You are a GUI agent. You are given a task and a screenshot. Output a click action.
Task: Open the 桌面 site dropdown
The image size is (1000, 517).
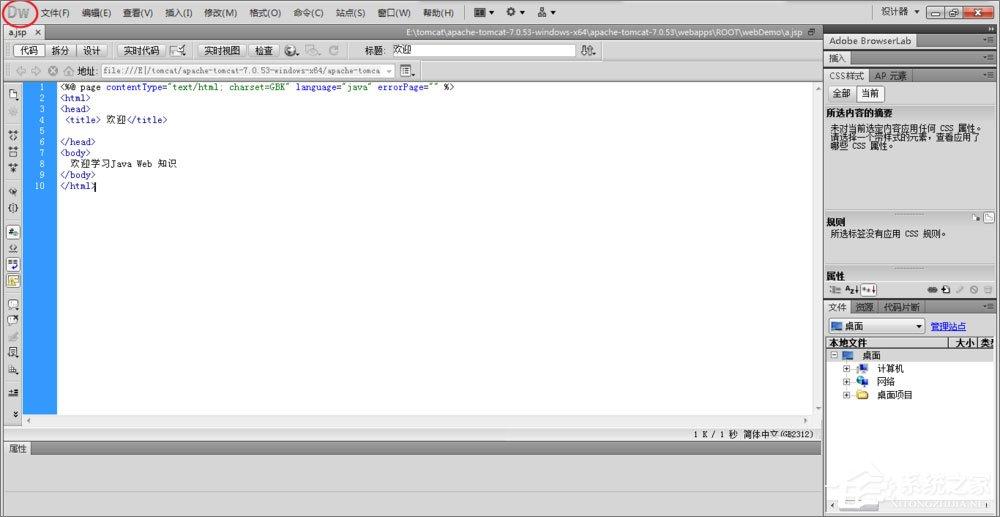point(876,326)
